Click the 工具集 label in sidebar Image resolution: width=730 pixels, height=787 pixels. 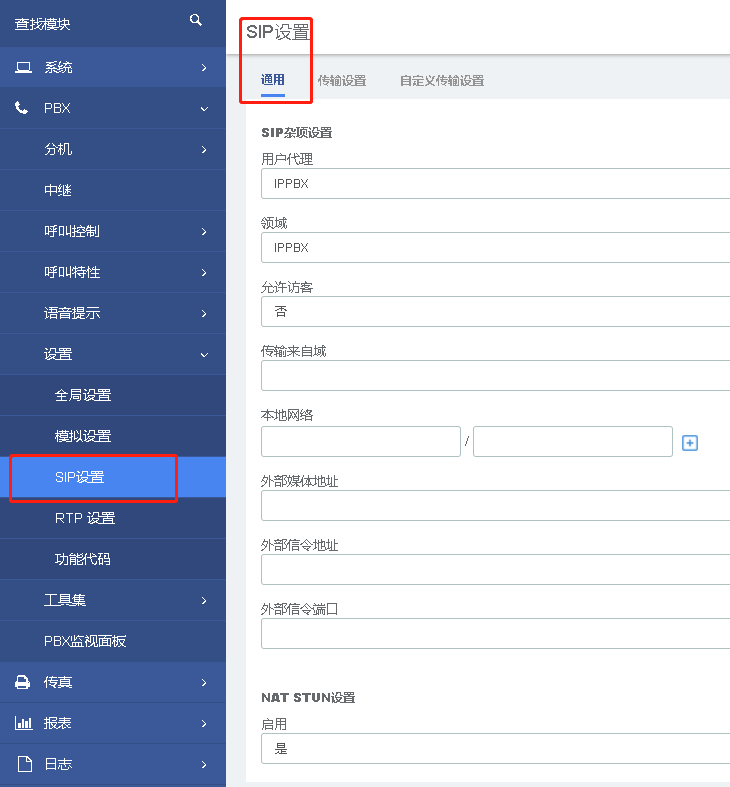pos(65,600)
